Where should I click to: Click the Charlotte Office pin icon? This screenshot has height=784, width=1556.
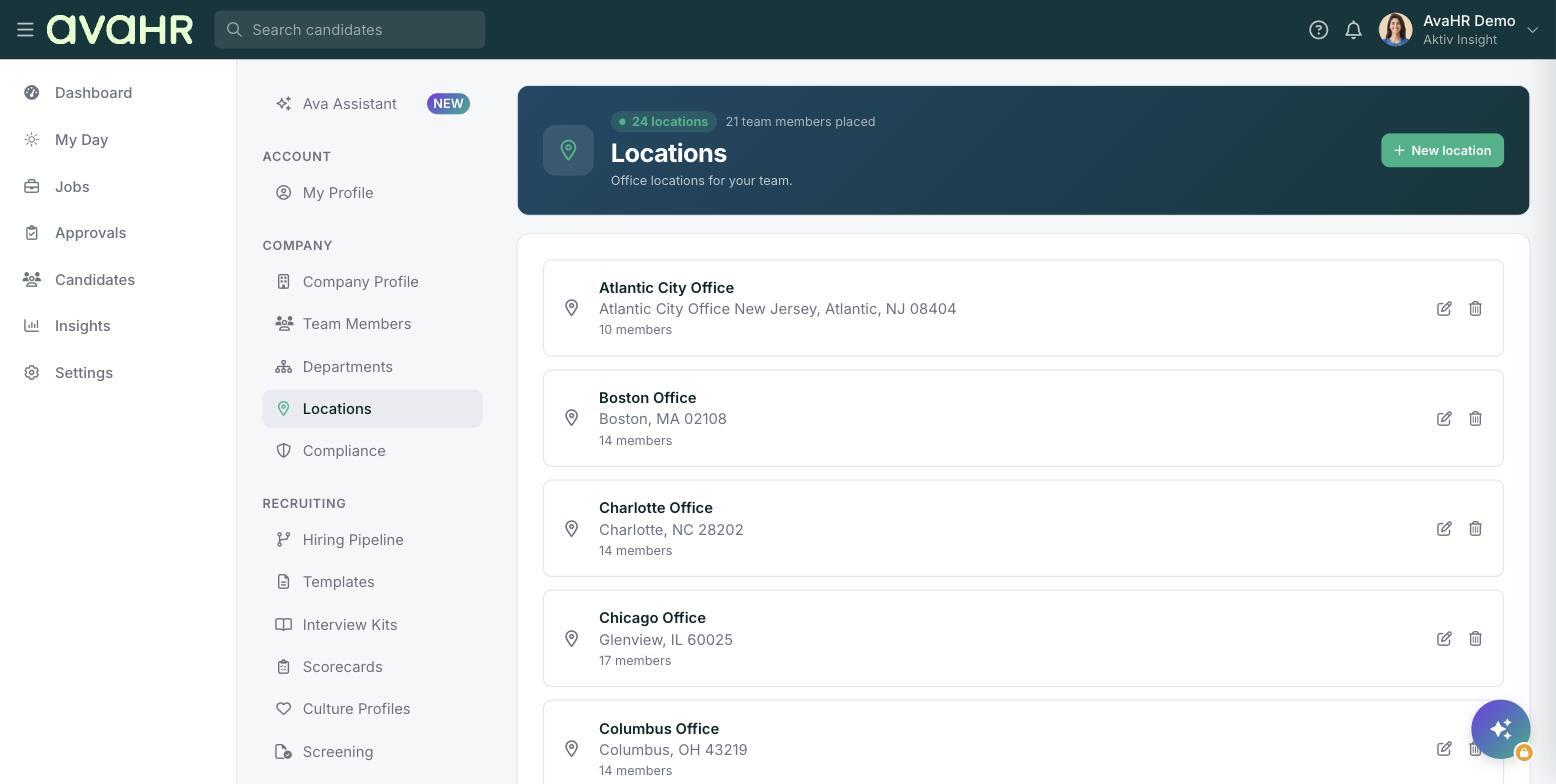[571, 529]
